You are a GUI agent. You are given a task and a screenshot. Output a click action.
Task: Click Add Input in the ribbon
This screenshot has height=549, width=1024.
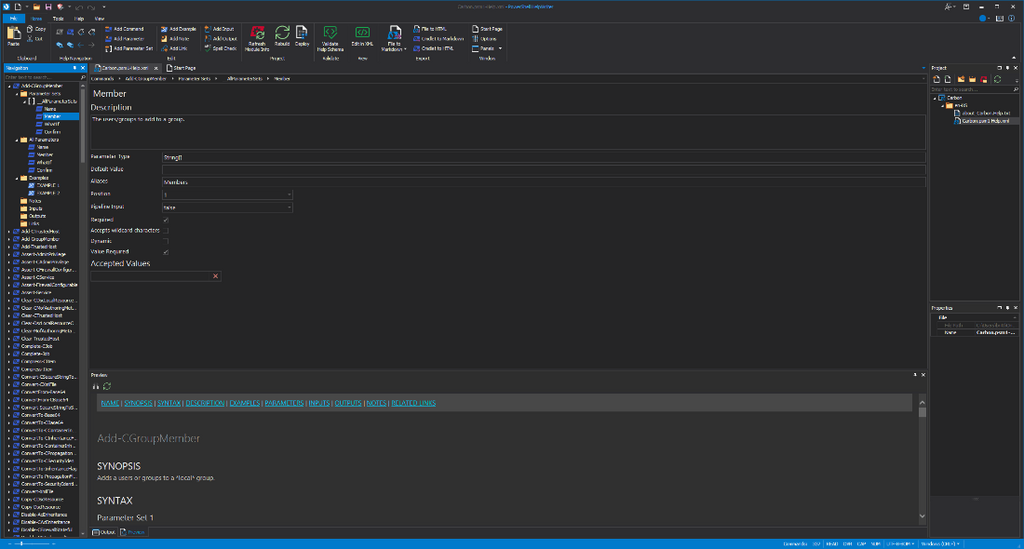click(219, 29)
